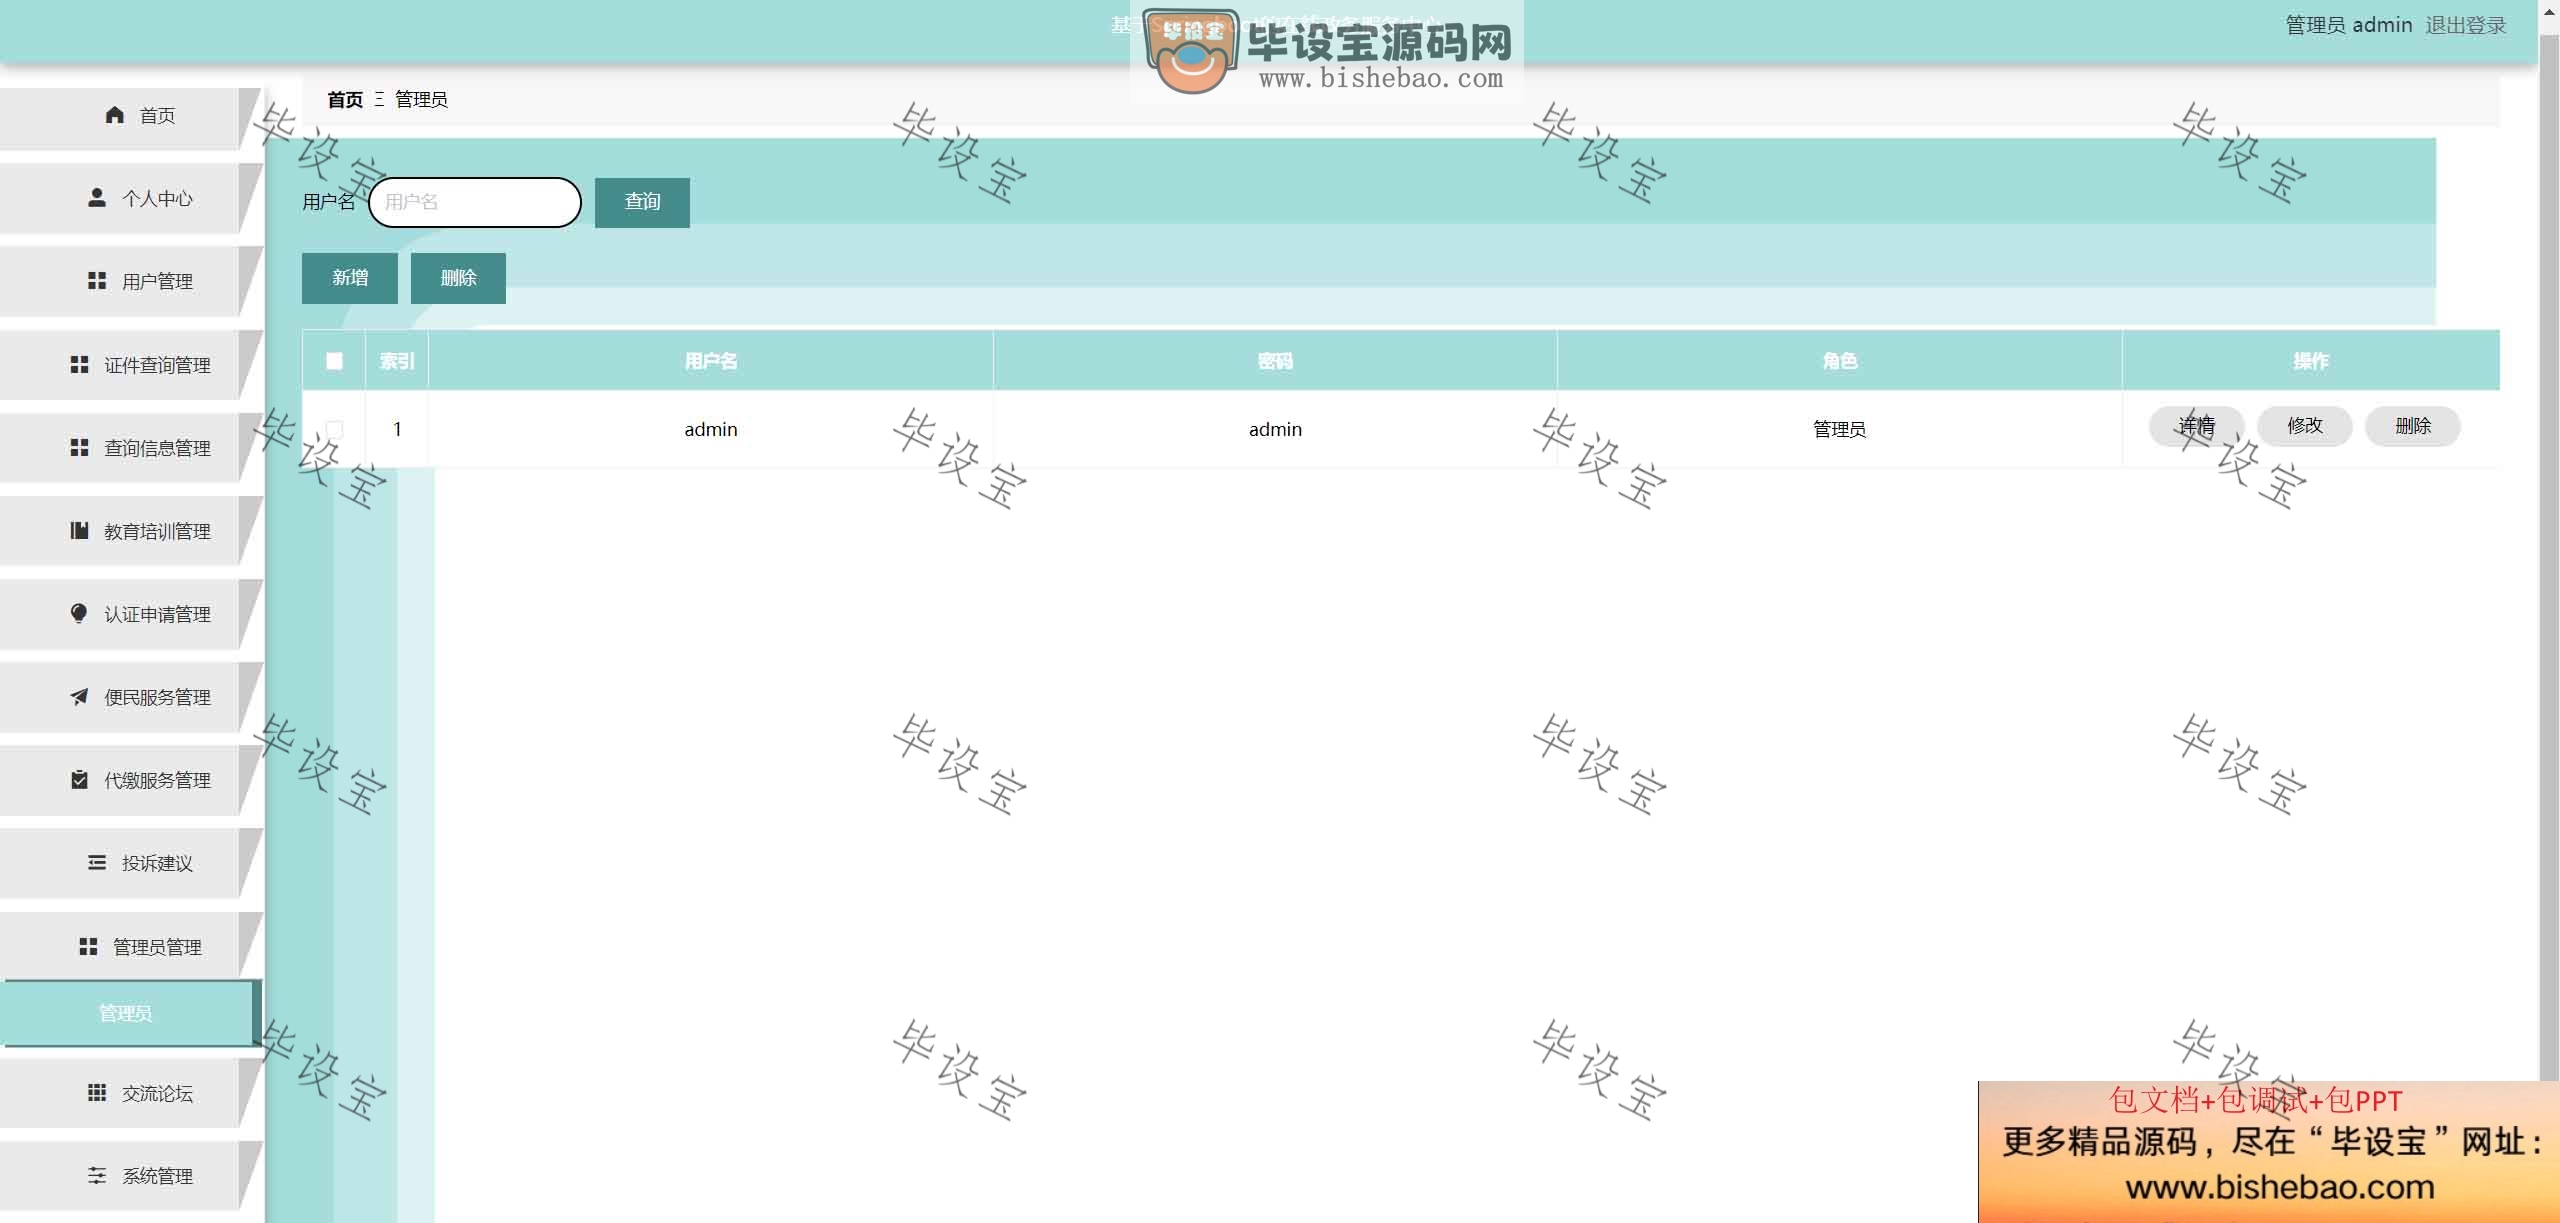Open the 首页 sidebar menu
The width and height of the screenshot is (2560, 1223).
pos(130,117)
